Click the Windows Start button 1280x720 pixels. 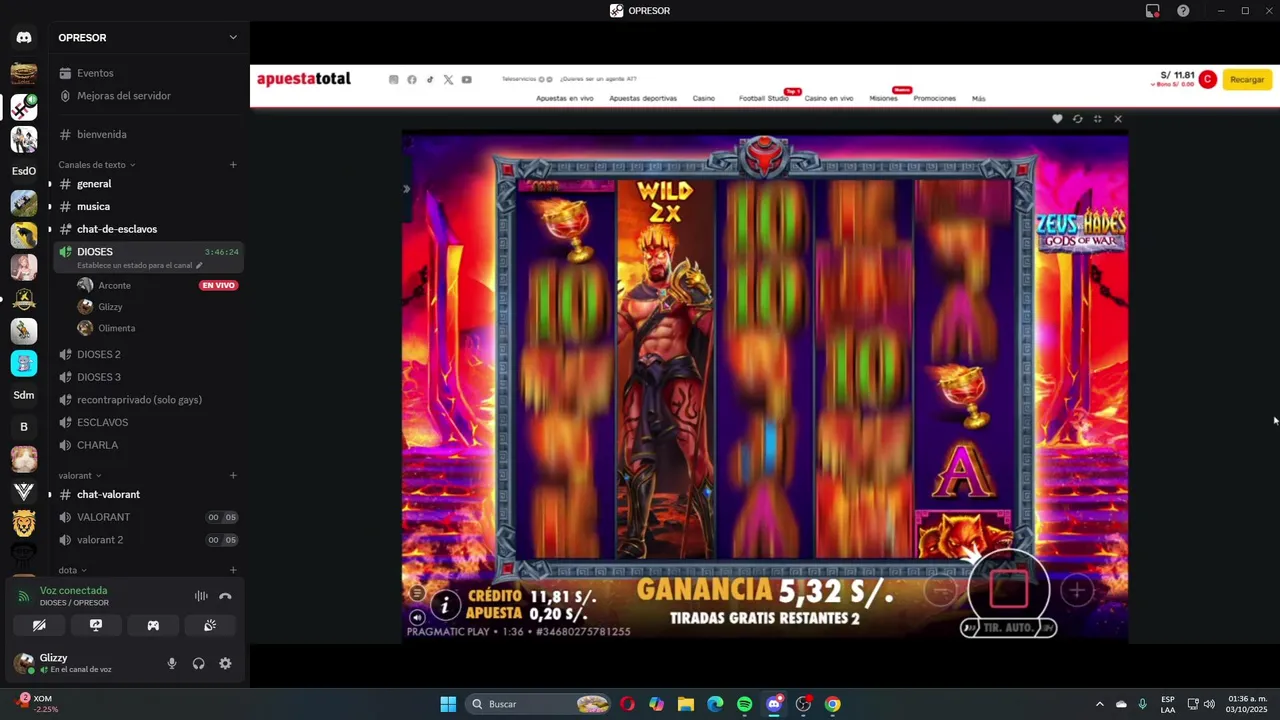tap(448, 704)
